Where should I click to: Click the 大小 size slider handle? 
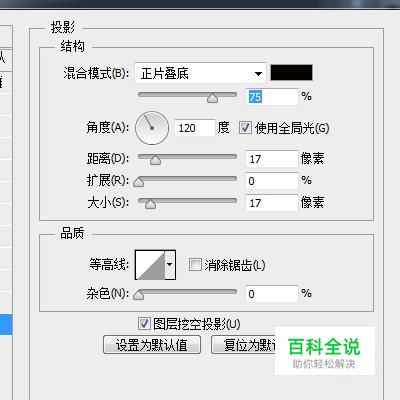coord(150,204)
